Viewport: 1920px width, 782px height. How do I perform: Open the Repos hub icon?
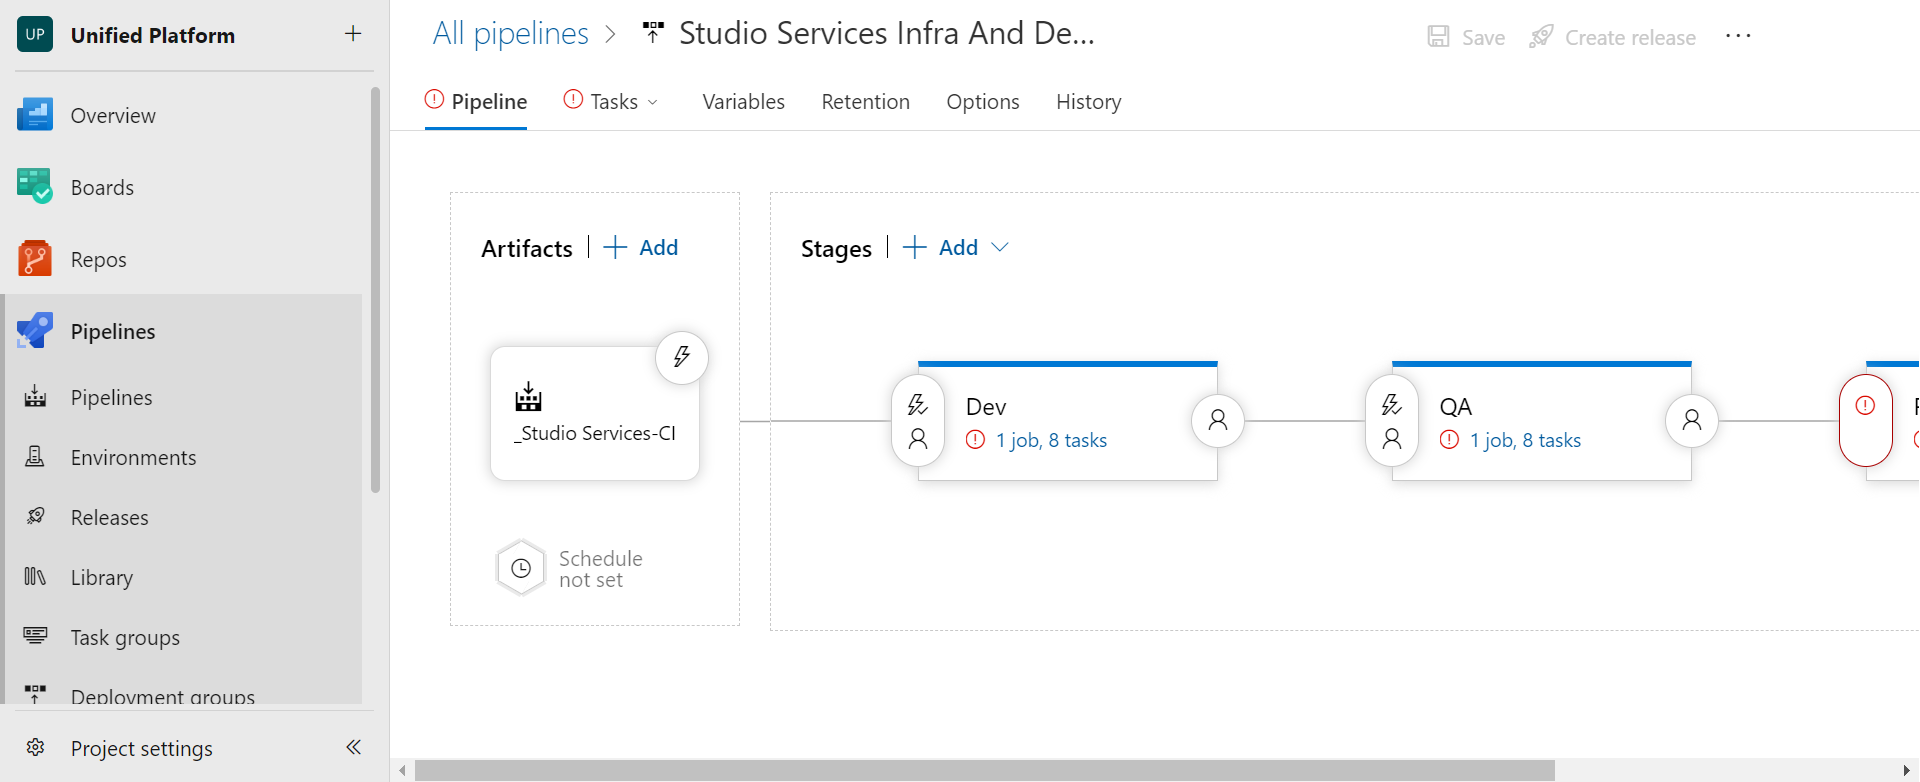[x=35, y=259]
